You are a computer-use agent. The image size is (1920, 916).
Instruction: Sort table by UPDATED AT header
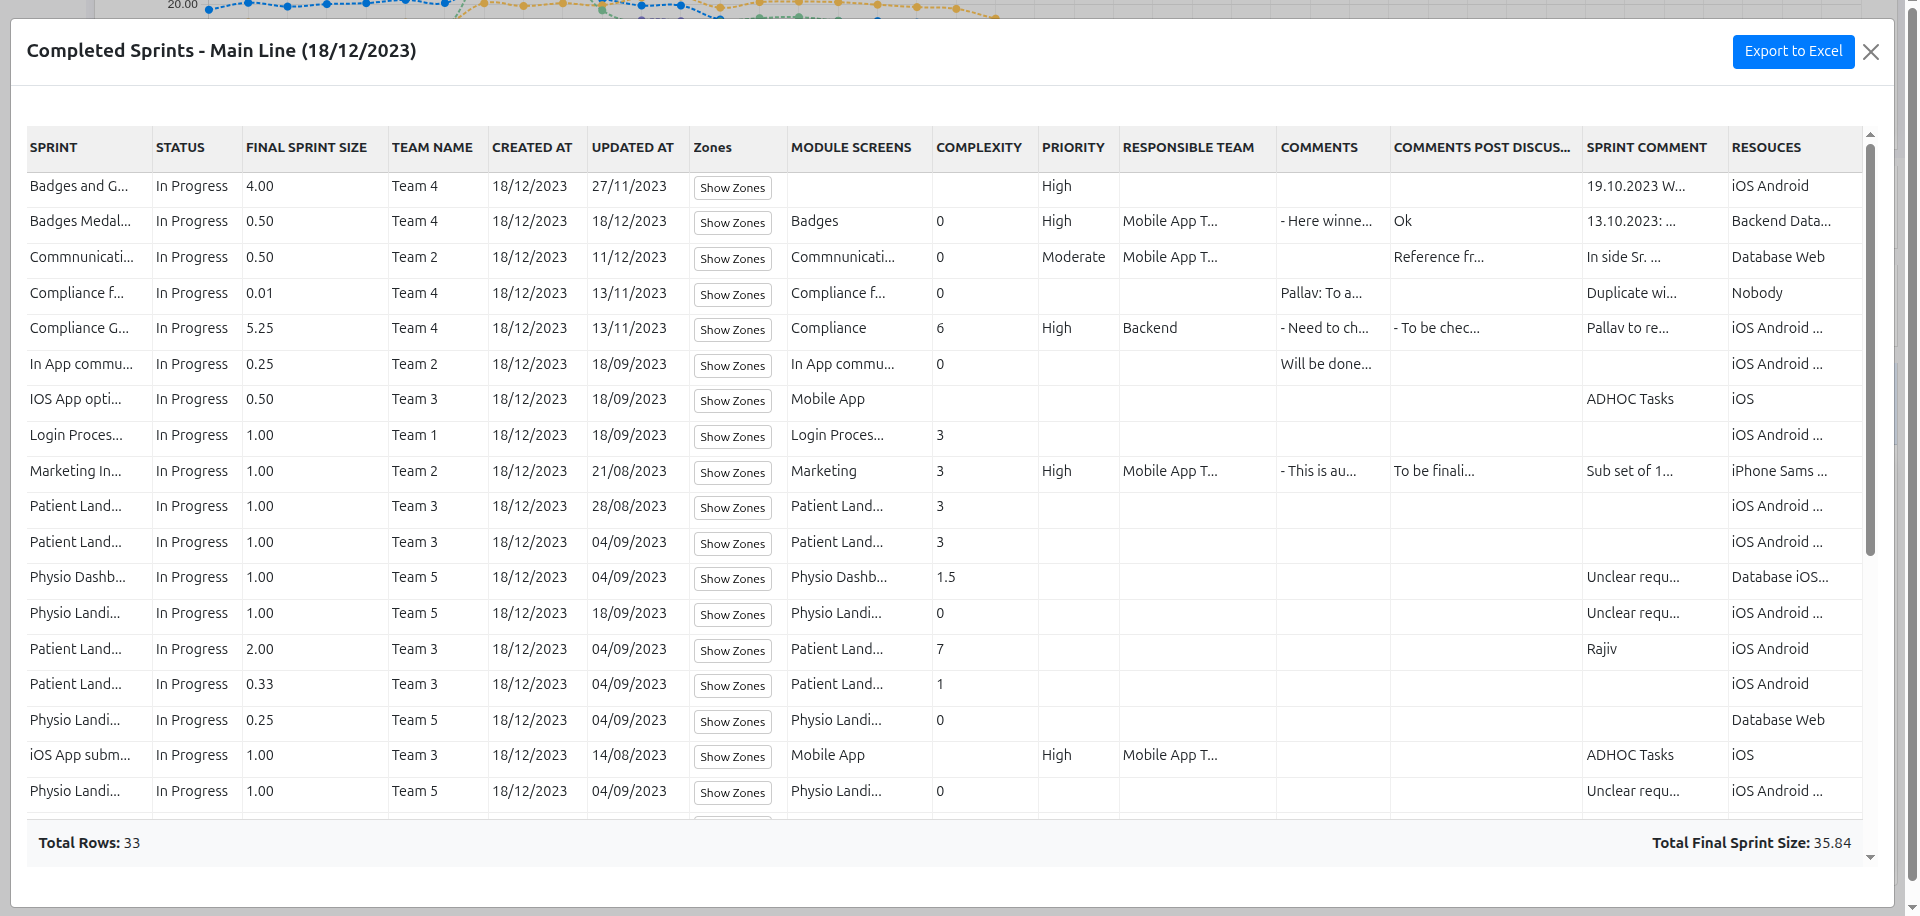pyautogui.click(x=632, y=148)
